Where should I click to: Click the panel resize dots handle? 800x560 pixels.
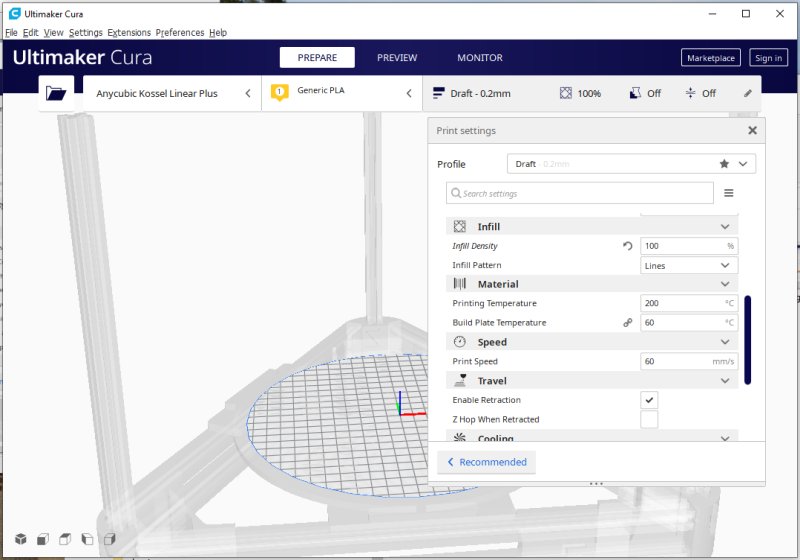coord(596,483)
